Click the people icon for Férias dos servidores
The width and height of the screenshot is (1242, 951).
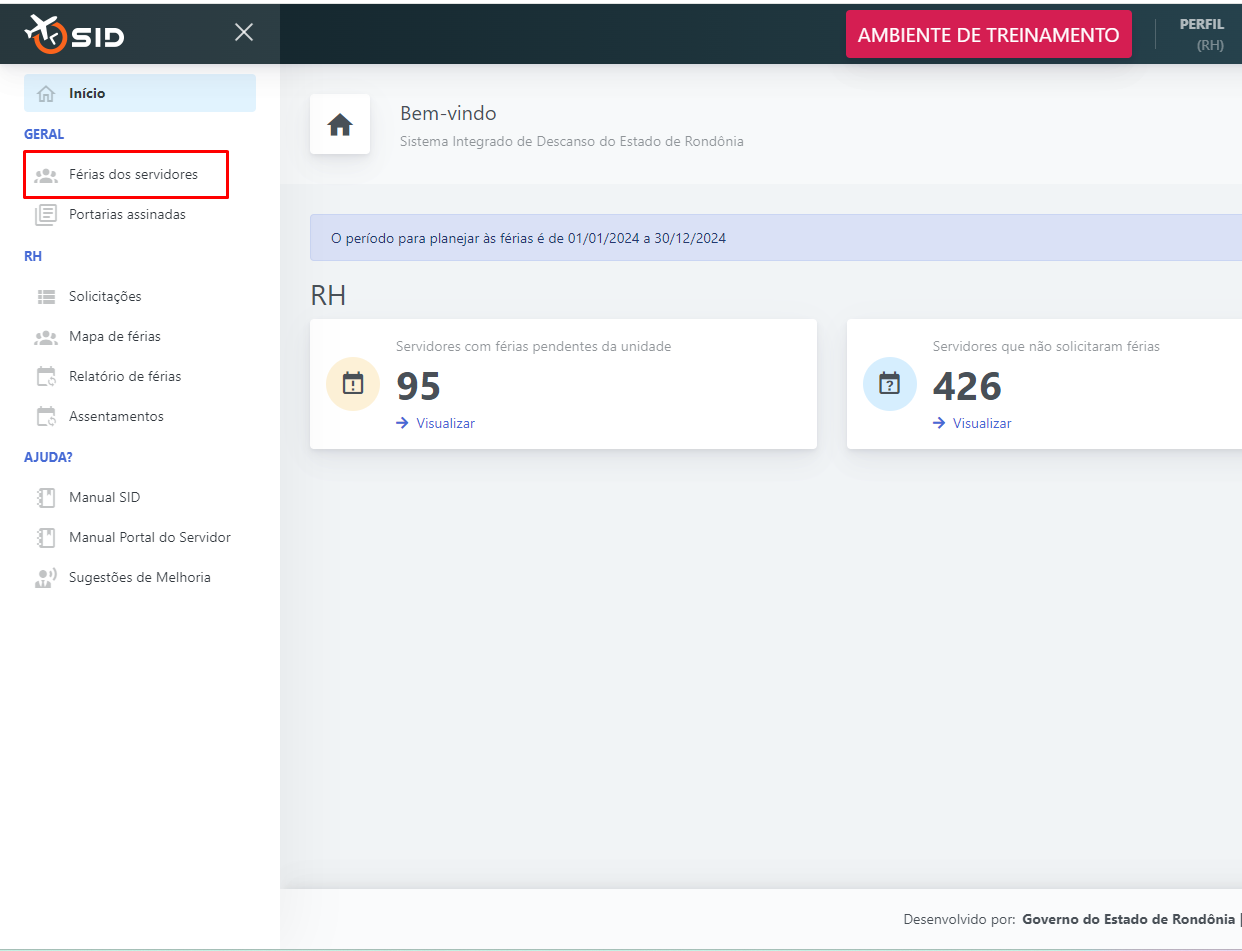(x=46, y=175)
